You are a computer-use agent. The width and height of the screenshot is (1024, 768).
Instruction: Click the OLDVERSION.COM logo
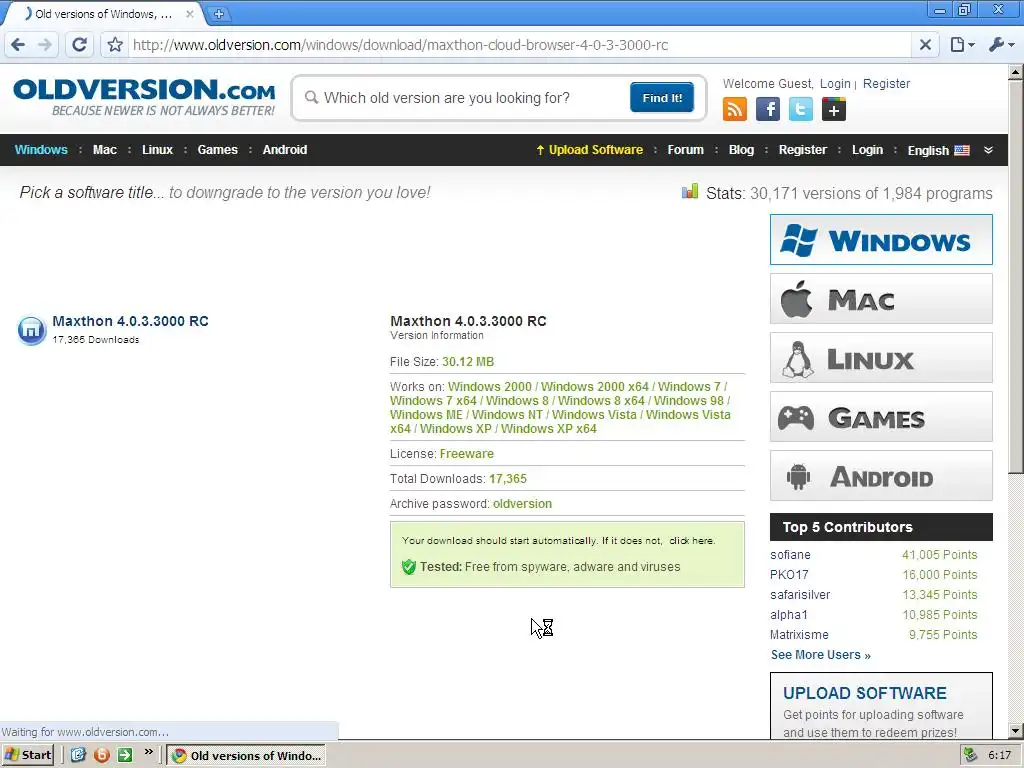click(x=144, y=97)
